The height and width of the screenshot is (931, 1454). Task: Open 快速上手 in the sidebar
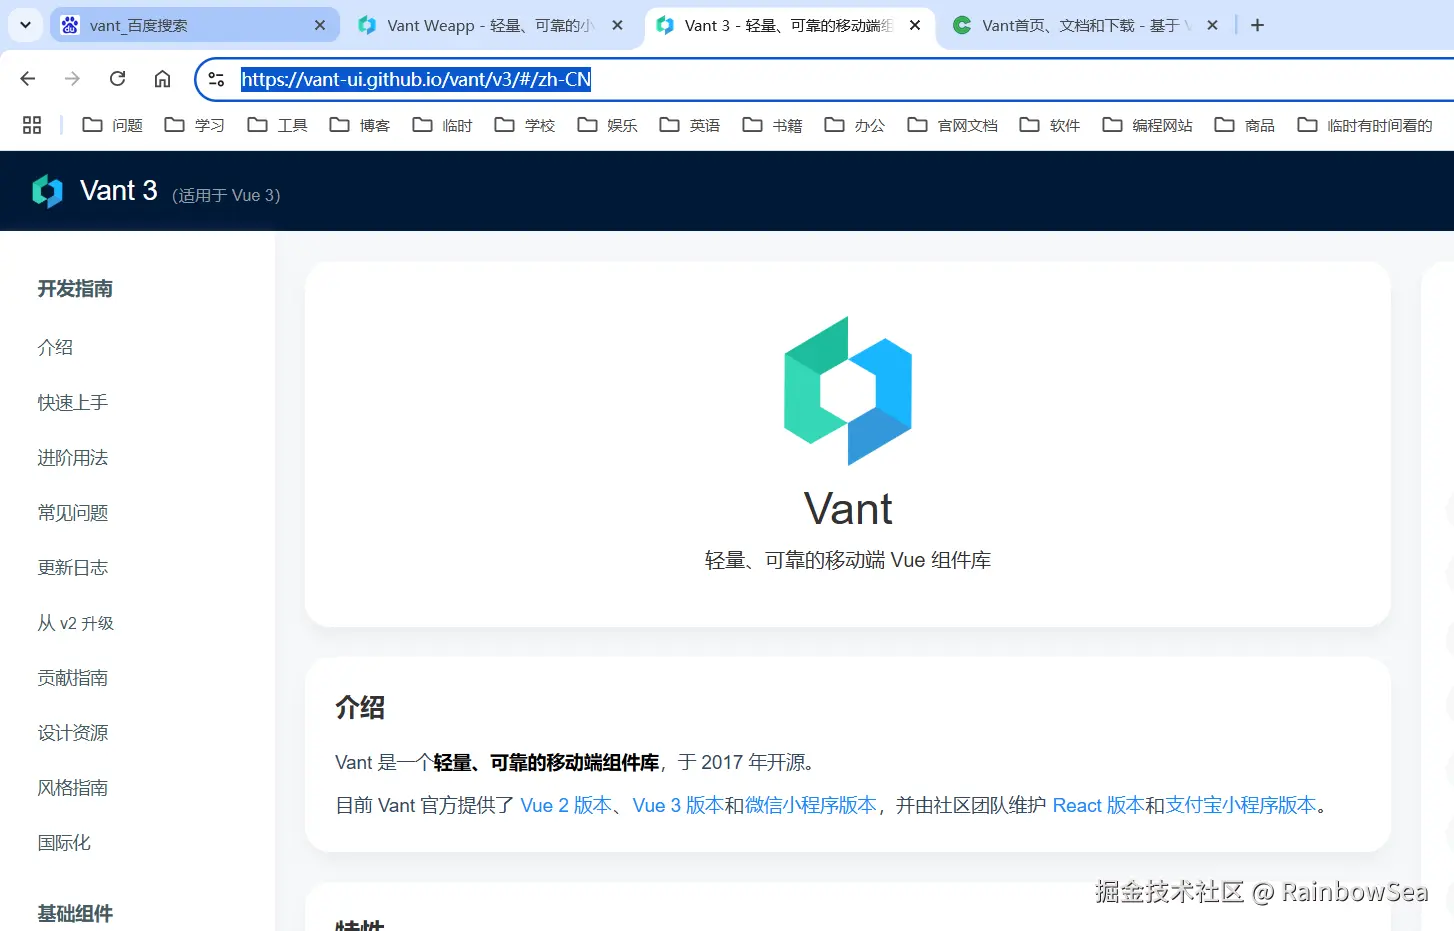pos(73,402)
